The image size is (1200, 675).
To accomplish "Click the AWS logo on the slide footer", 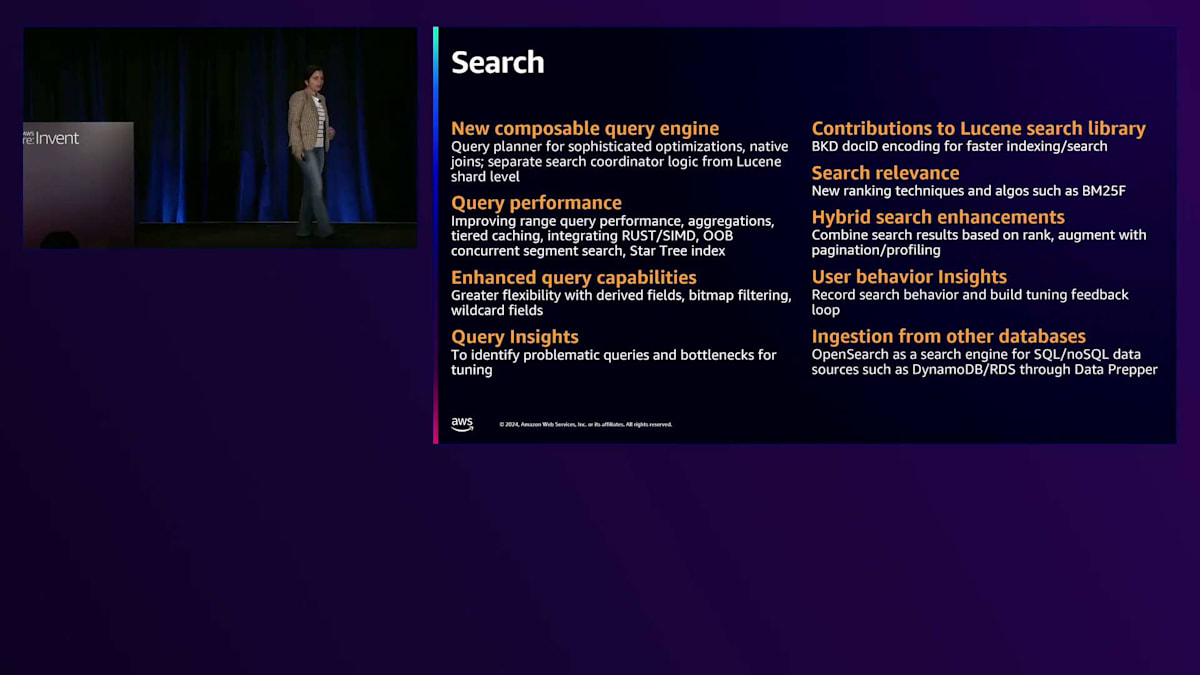I will 462,424.
